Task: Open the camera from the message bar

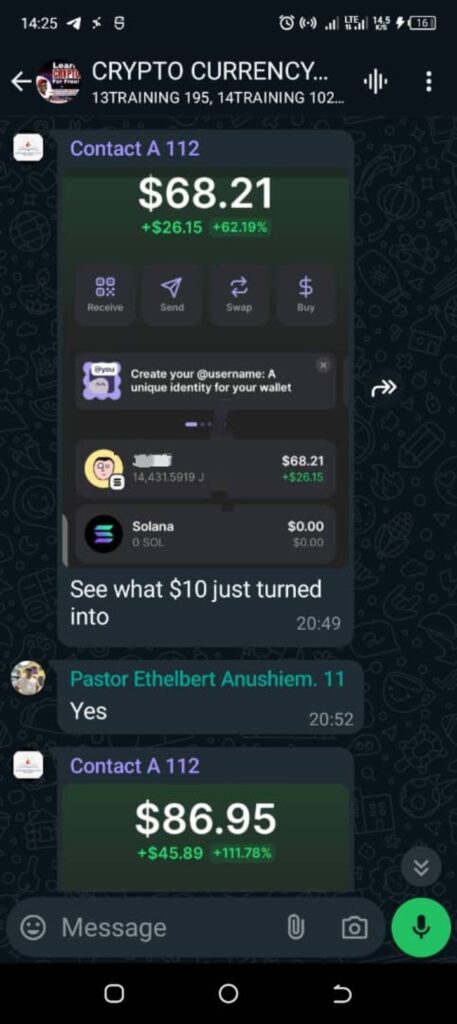Action: (x=355, y=928)
